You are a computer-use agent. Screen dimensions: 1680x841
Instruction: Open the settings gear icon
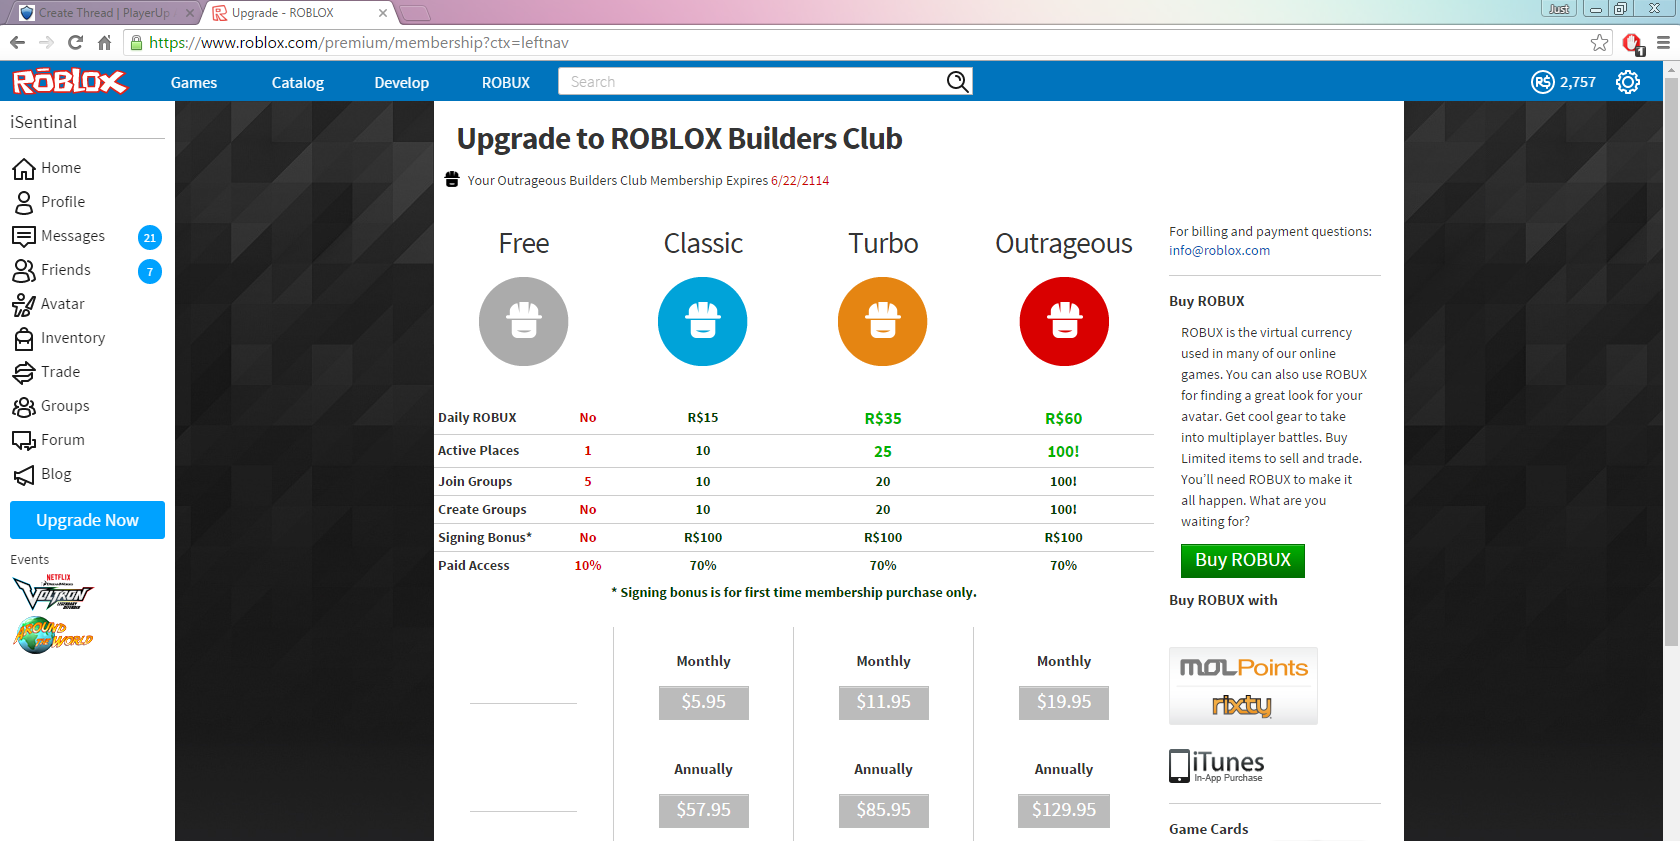1628,82
